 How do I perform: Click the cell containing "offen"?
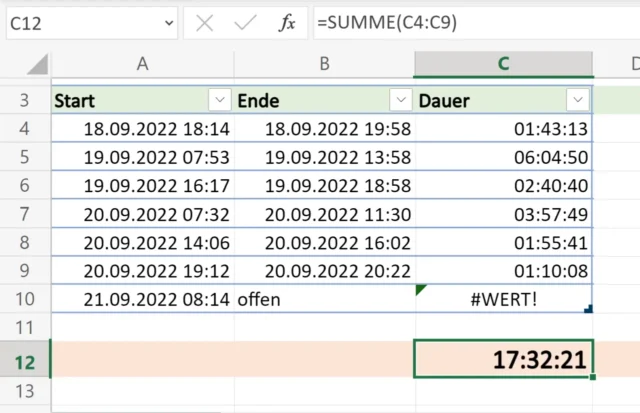325,298
